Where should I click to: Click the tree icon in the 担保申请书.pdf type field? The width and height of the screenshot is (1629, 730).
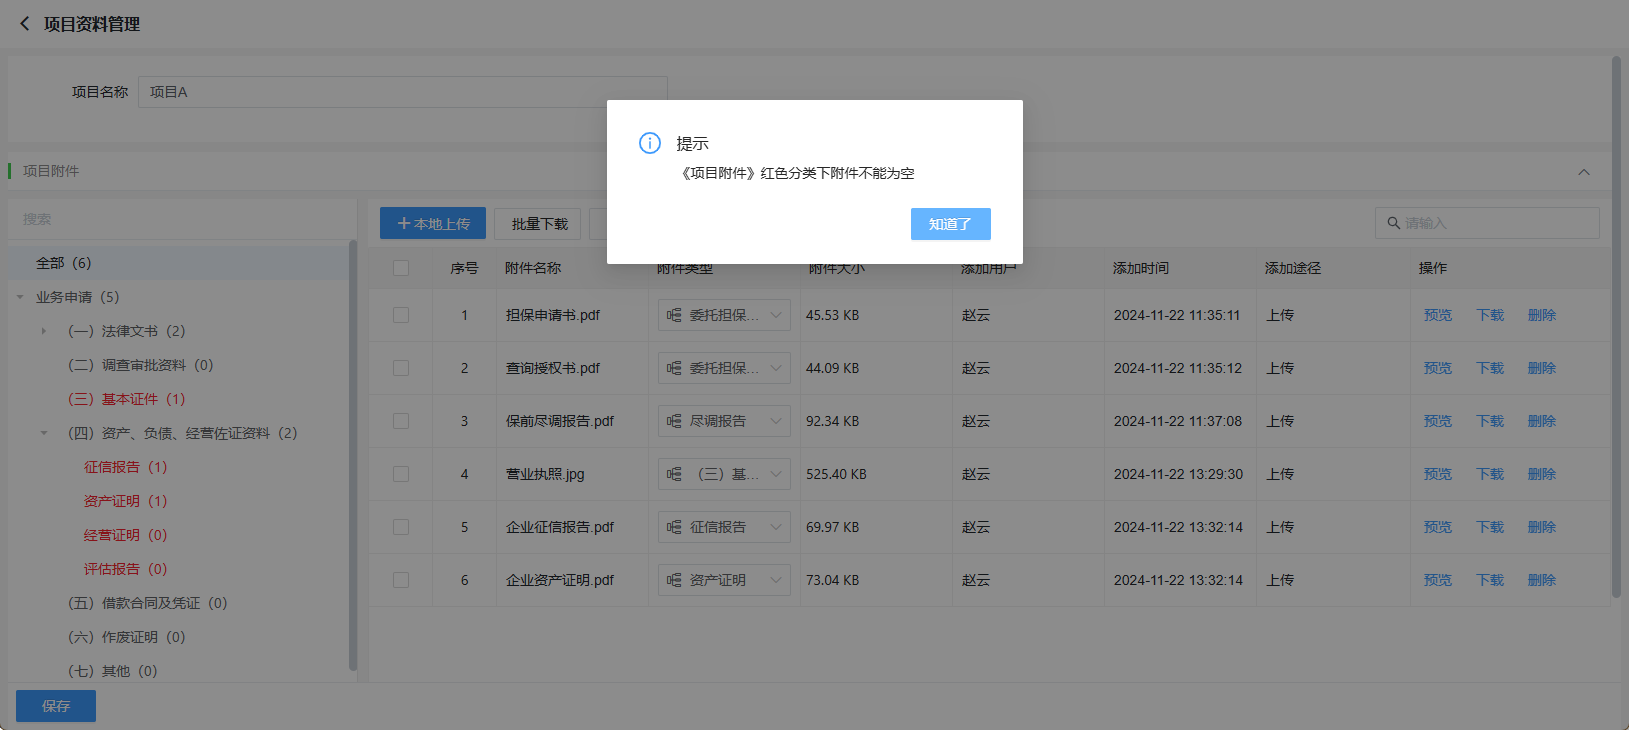[x=674, y=315]
